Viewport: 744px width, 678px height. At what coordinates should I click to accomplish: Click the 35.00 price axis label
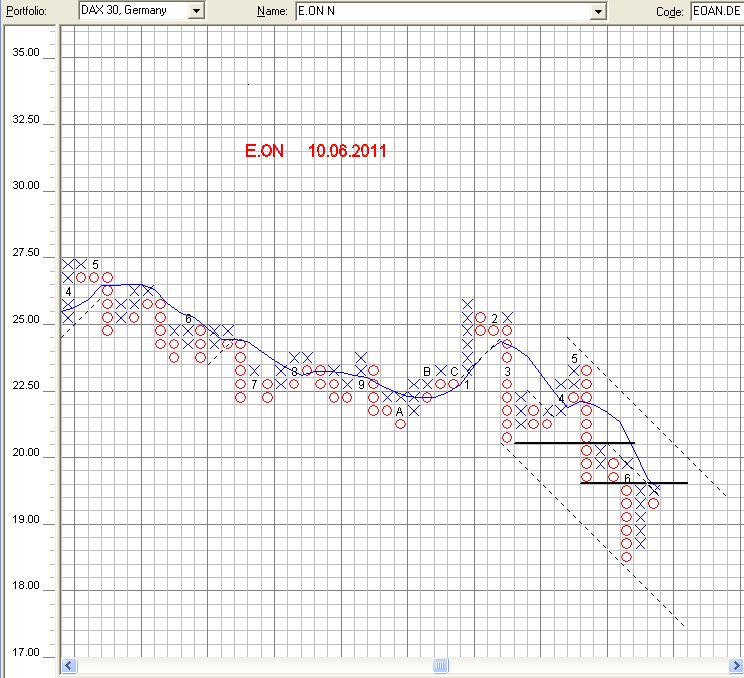click(26, 52)
